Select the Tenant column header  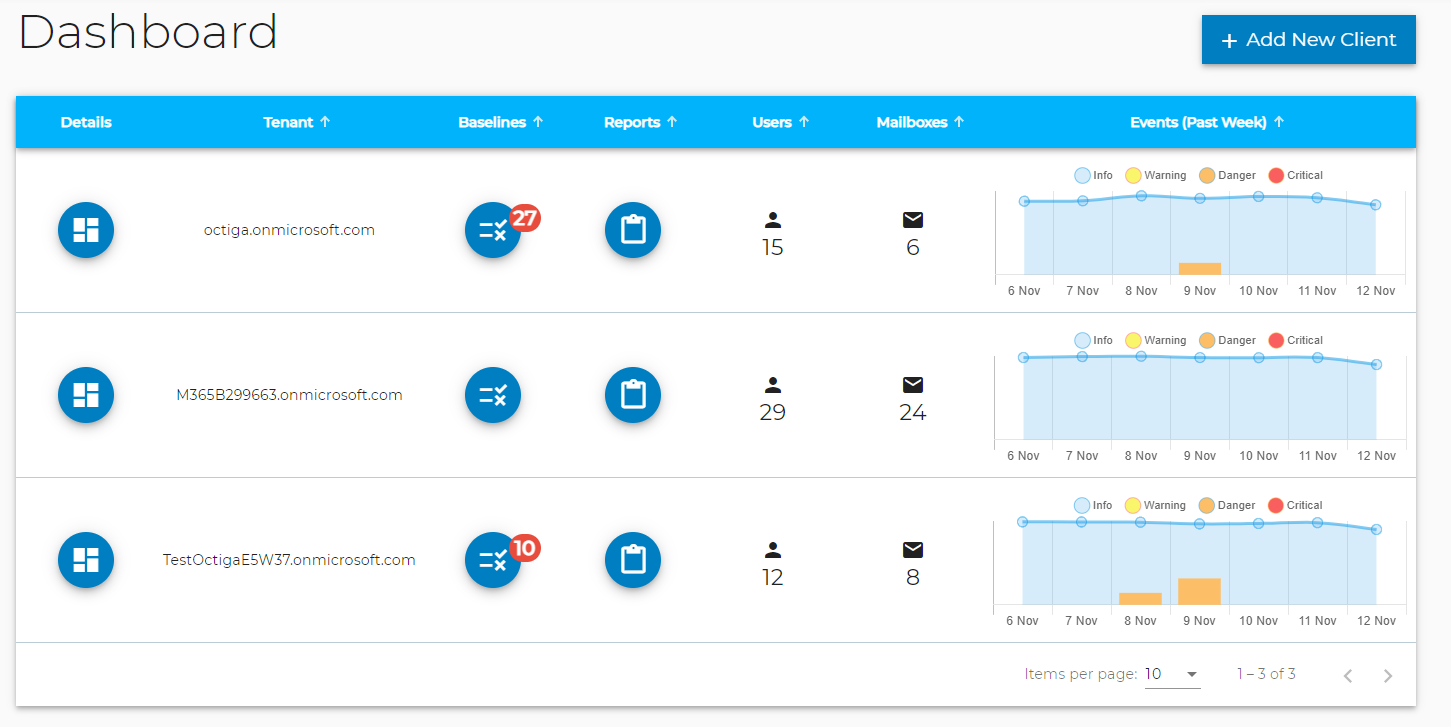point(296,121)
